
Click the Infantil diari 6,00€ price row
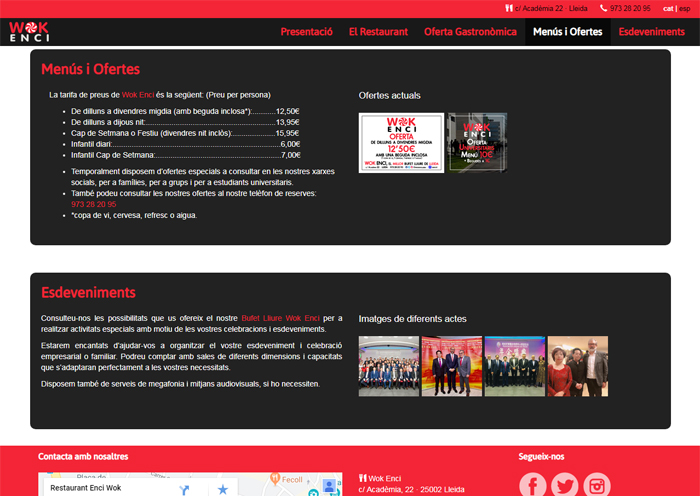tap(185, 144)
